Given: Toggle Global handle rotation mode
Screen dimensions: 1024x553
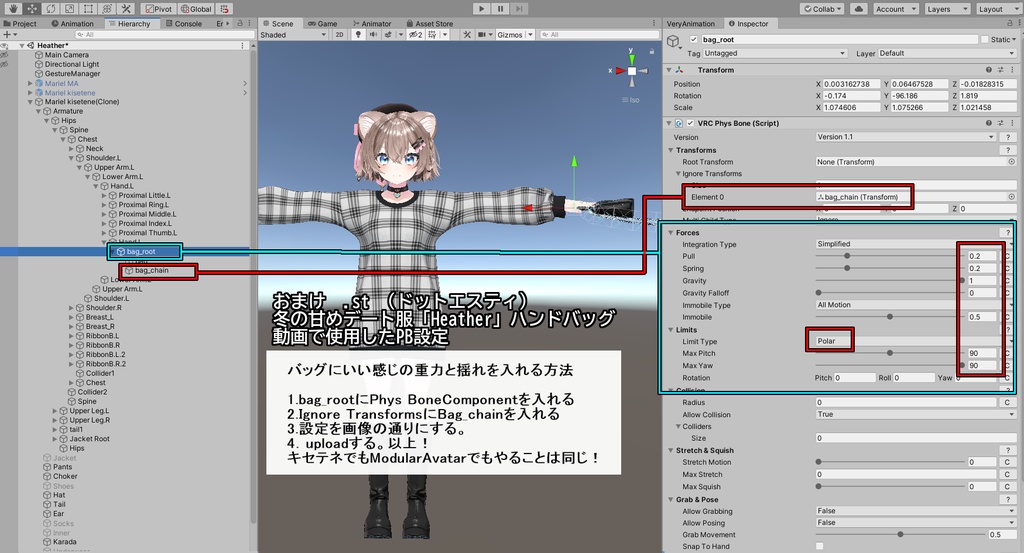Looking at the screenshot, I should tap(196, 9).
